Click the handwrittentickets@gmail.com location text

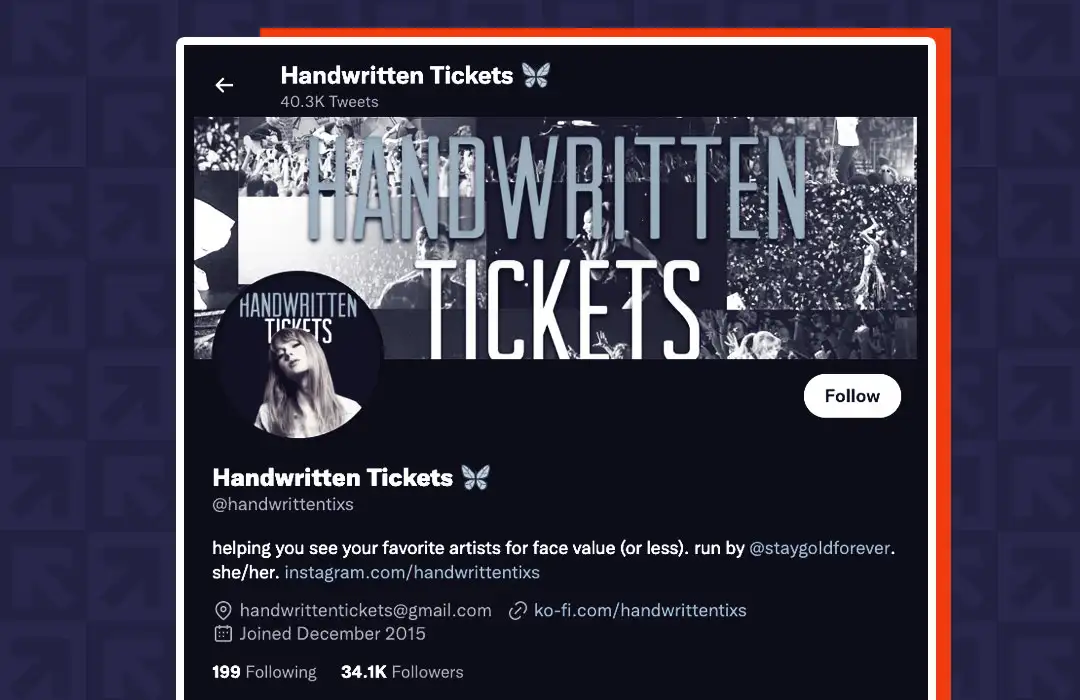(x=366, y=610)
